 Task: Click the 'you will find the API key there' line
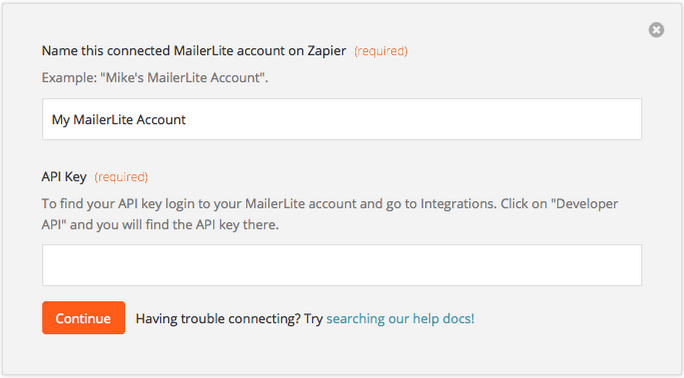[188, 225]
